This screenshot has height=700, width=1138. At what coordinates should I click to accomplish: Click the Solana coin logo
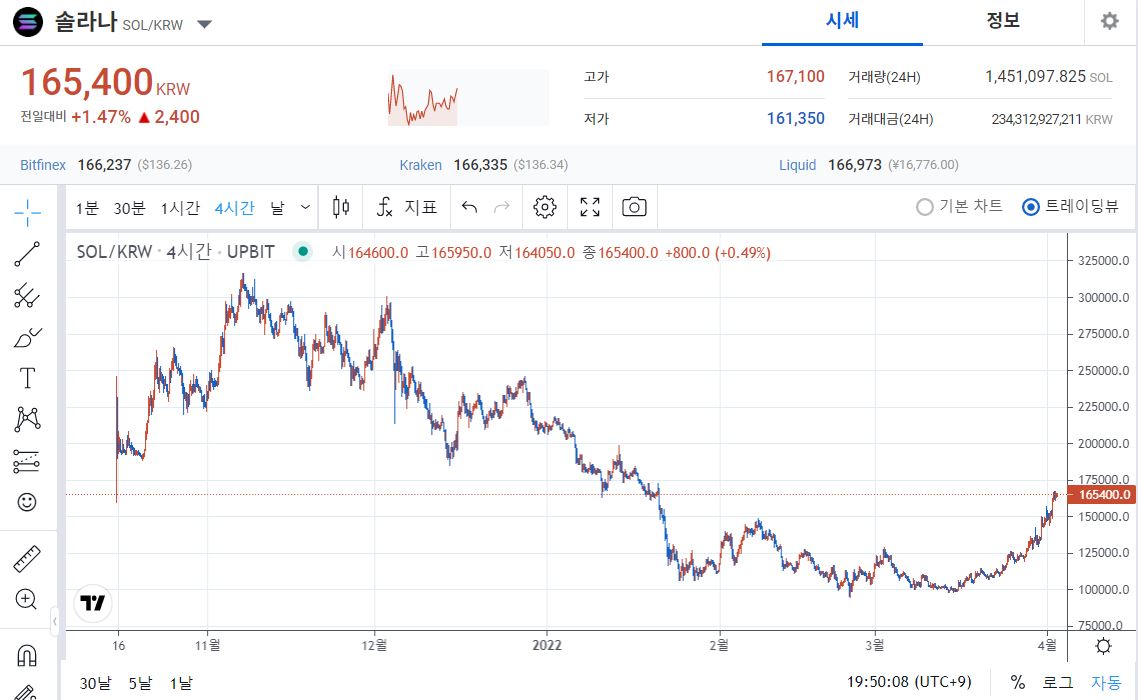pos(28,22)
